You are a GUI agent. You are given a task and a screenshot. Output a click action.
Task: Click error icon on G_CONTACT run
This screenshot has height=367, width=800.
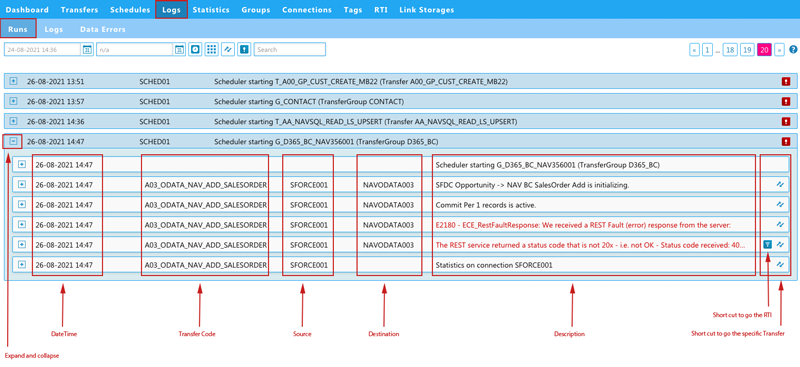click(x=786, y=102)
